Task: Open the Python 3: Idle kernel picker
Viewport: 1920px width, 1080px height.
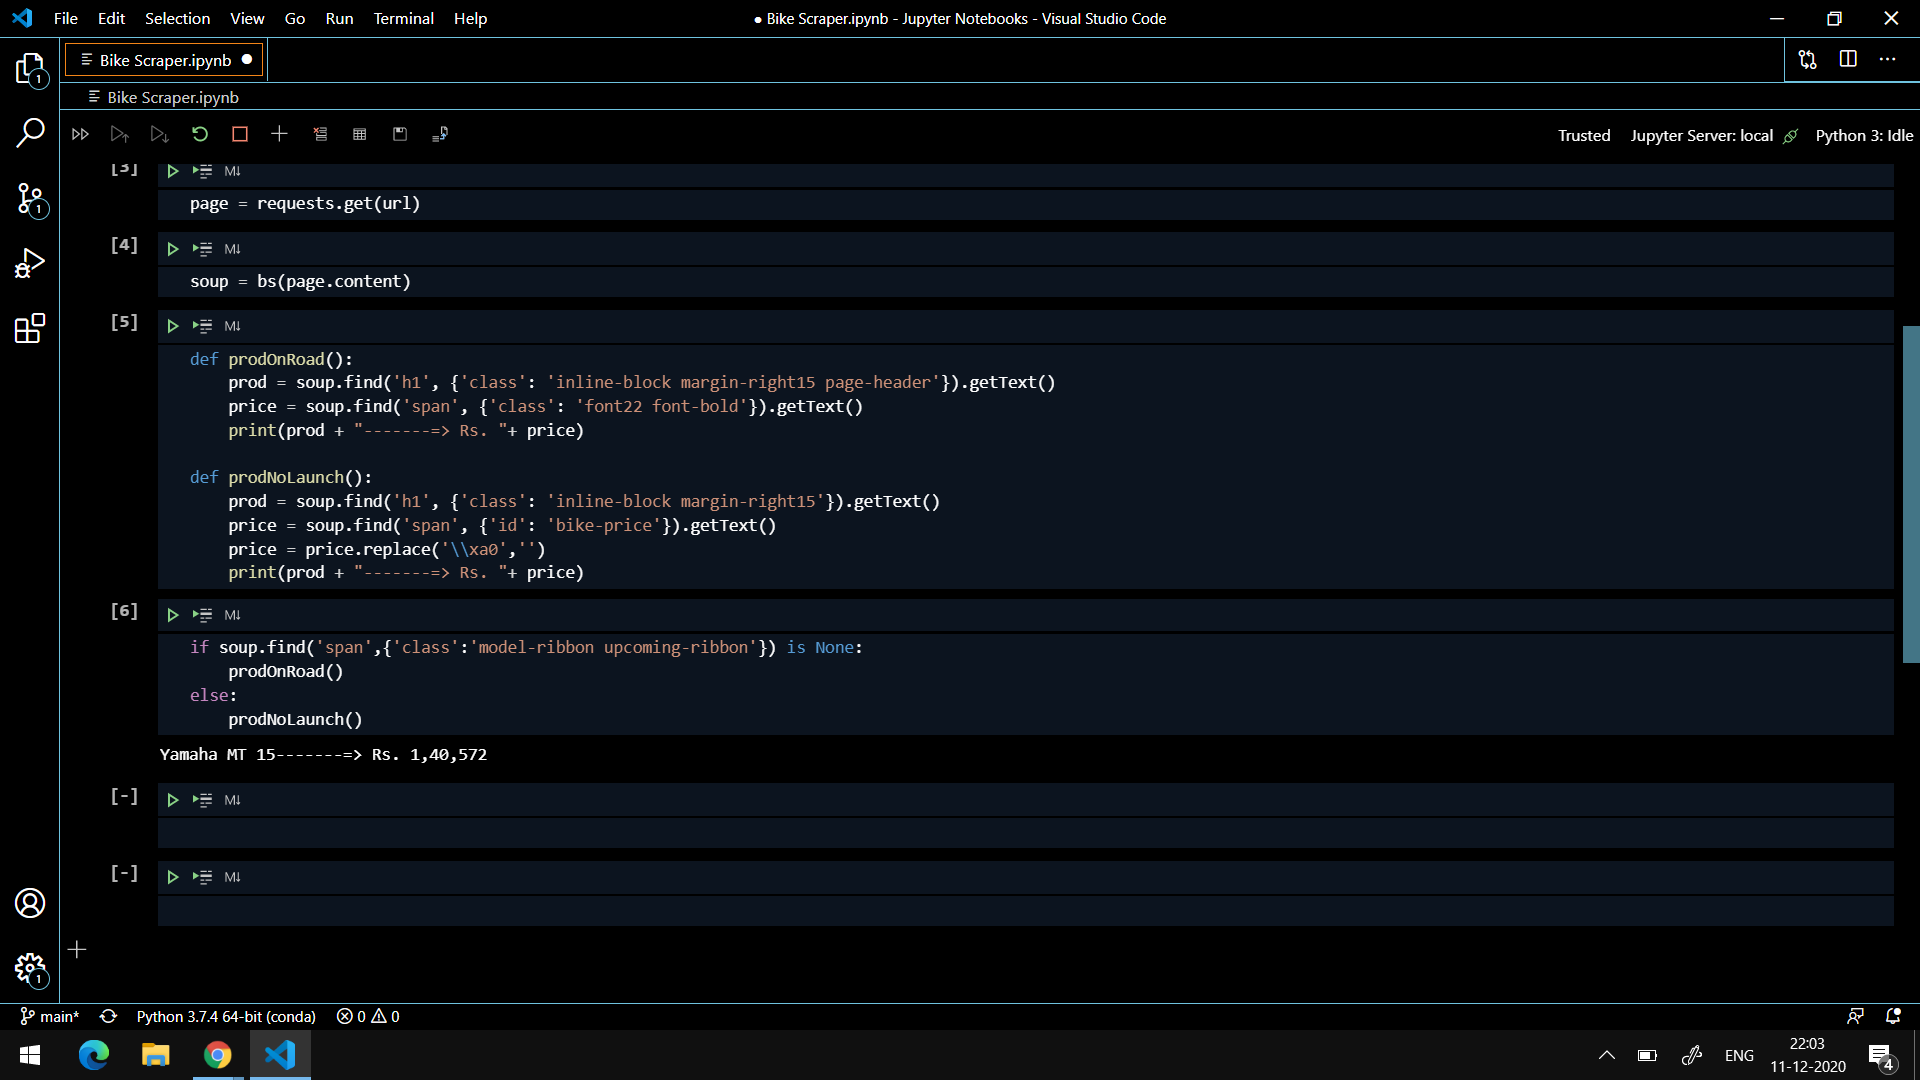Action: coord(1863,135)
